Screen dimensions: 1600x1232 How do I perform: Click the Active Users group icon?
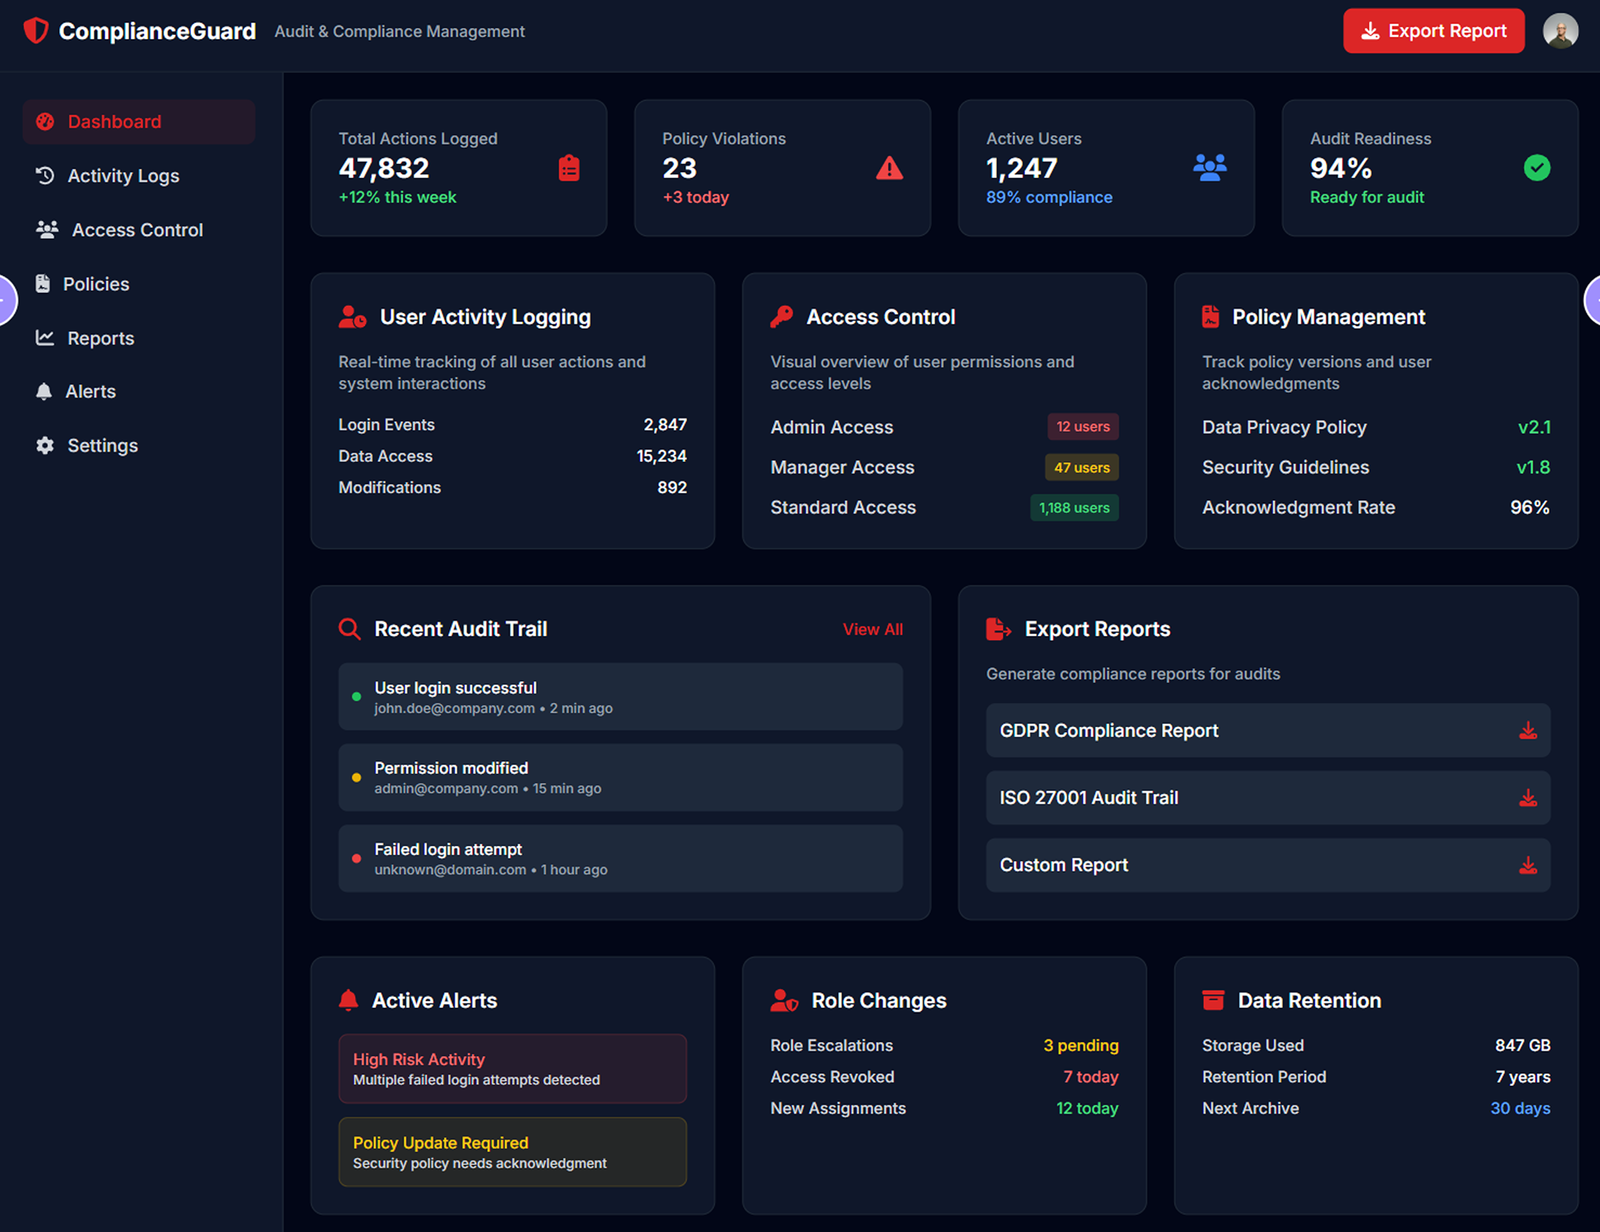click(x=1209, y=168)
